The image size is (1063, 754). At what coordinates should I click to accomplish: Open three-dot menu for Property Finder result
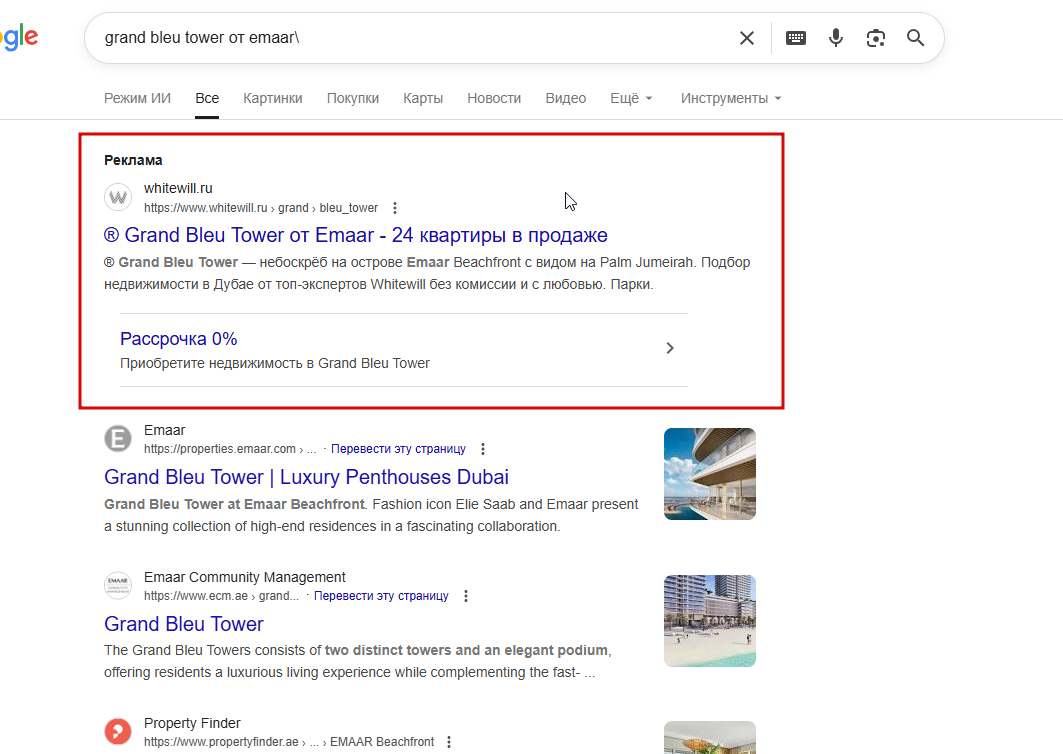coord(449,742)
